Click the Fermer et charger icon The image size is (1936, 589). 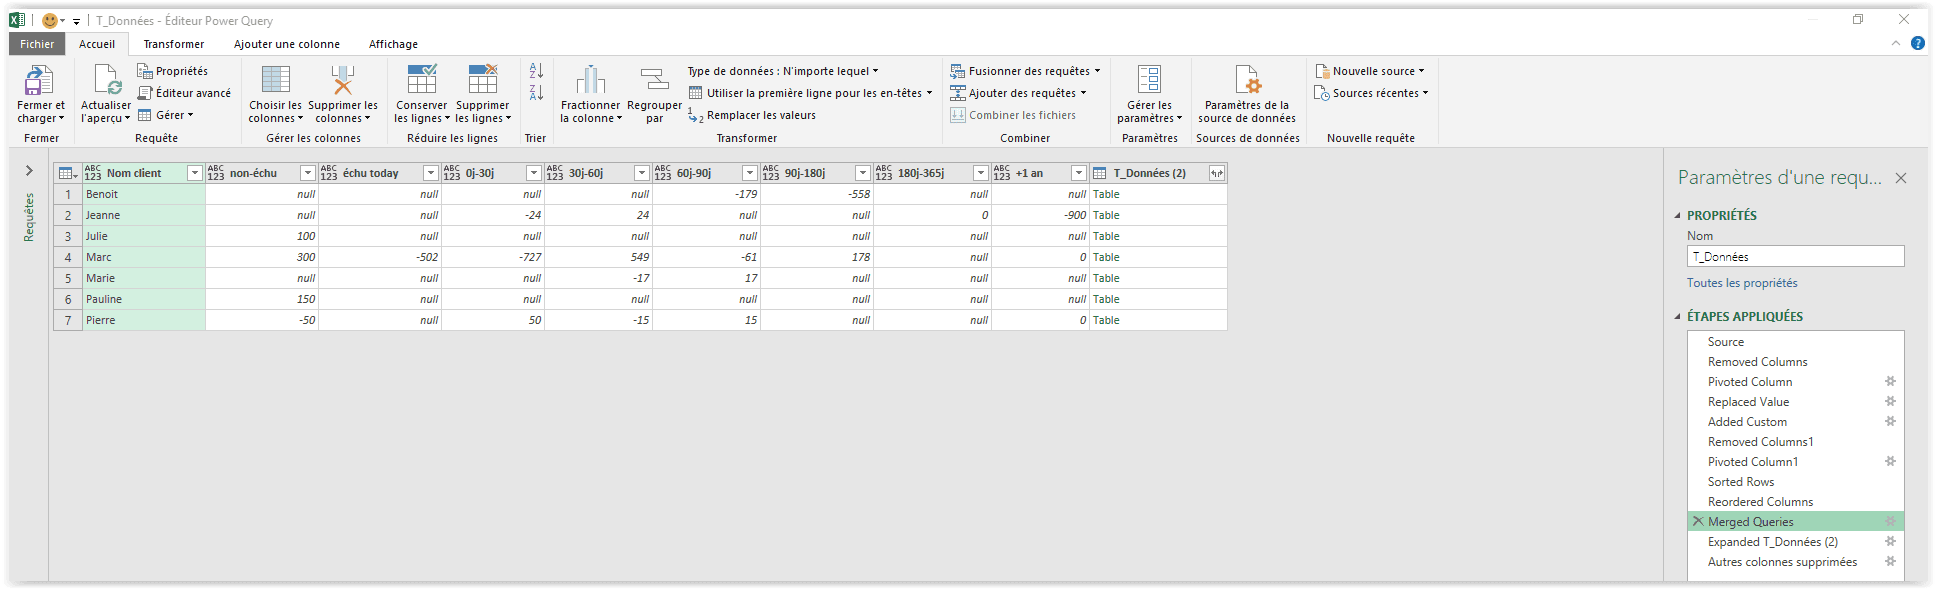[x=39, y=81]
